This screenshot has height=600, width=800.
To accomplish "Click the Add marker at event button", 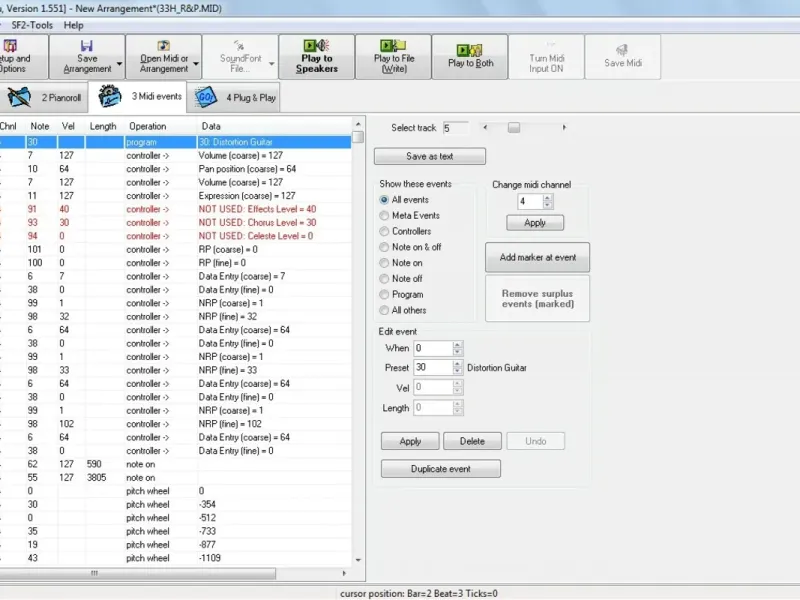I will click(x=537, y=257).
